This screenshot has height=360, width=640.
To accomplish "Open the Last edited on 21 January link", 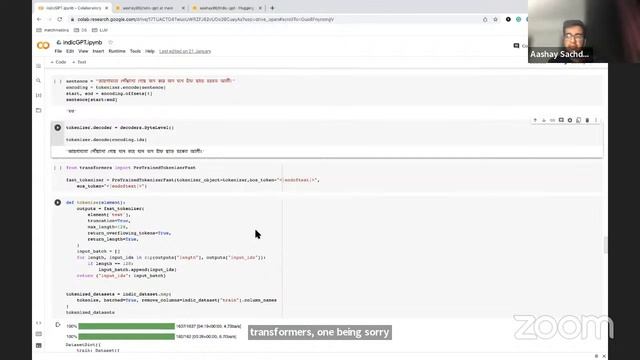I will 185,51.
